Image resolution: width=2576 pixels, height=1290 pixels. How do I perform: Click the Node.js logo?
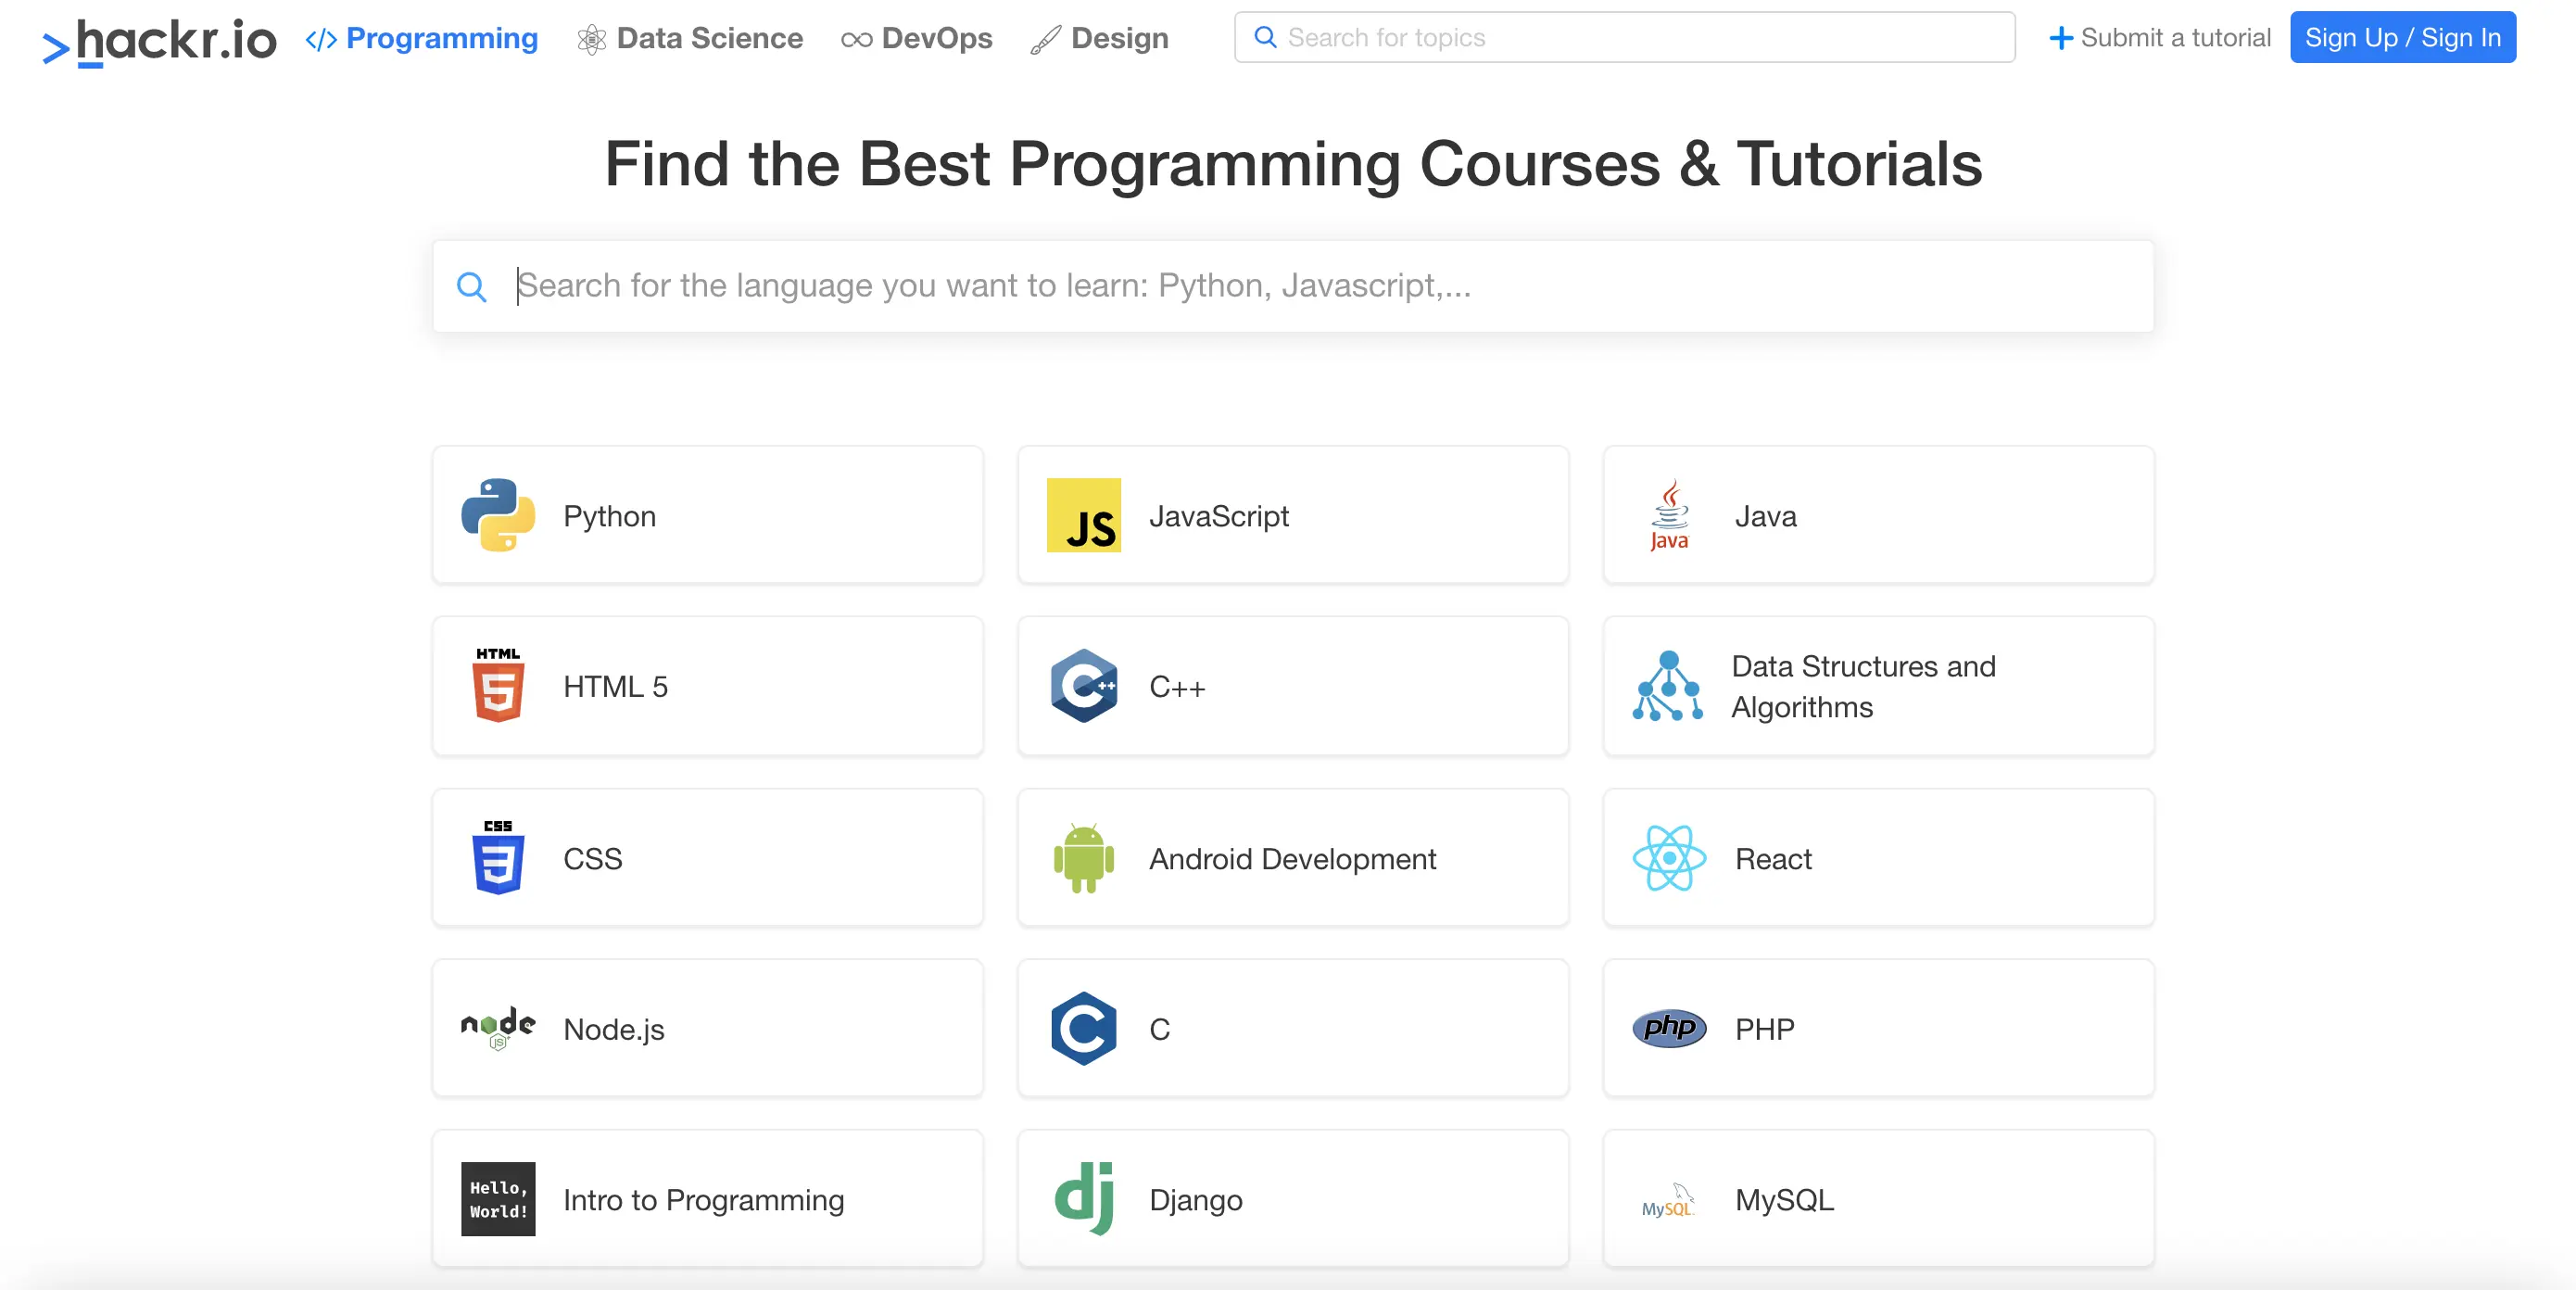(498, 1028)
